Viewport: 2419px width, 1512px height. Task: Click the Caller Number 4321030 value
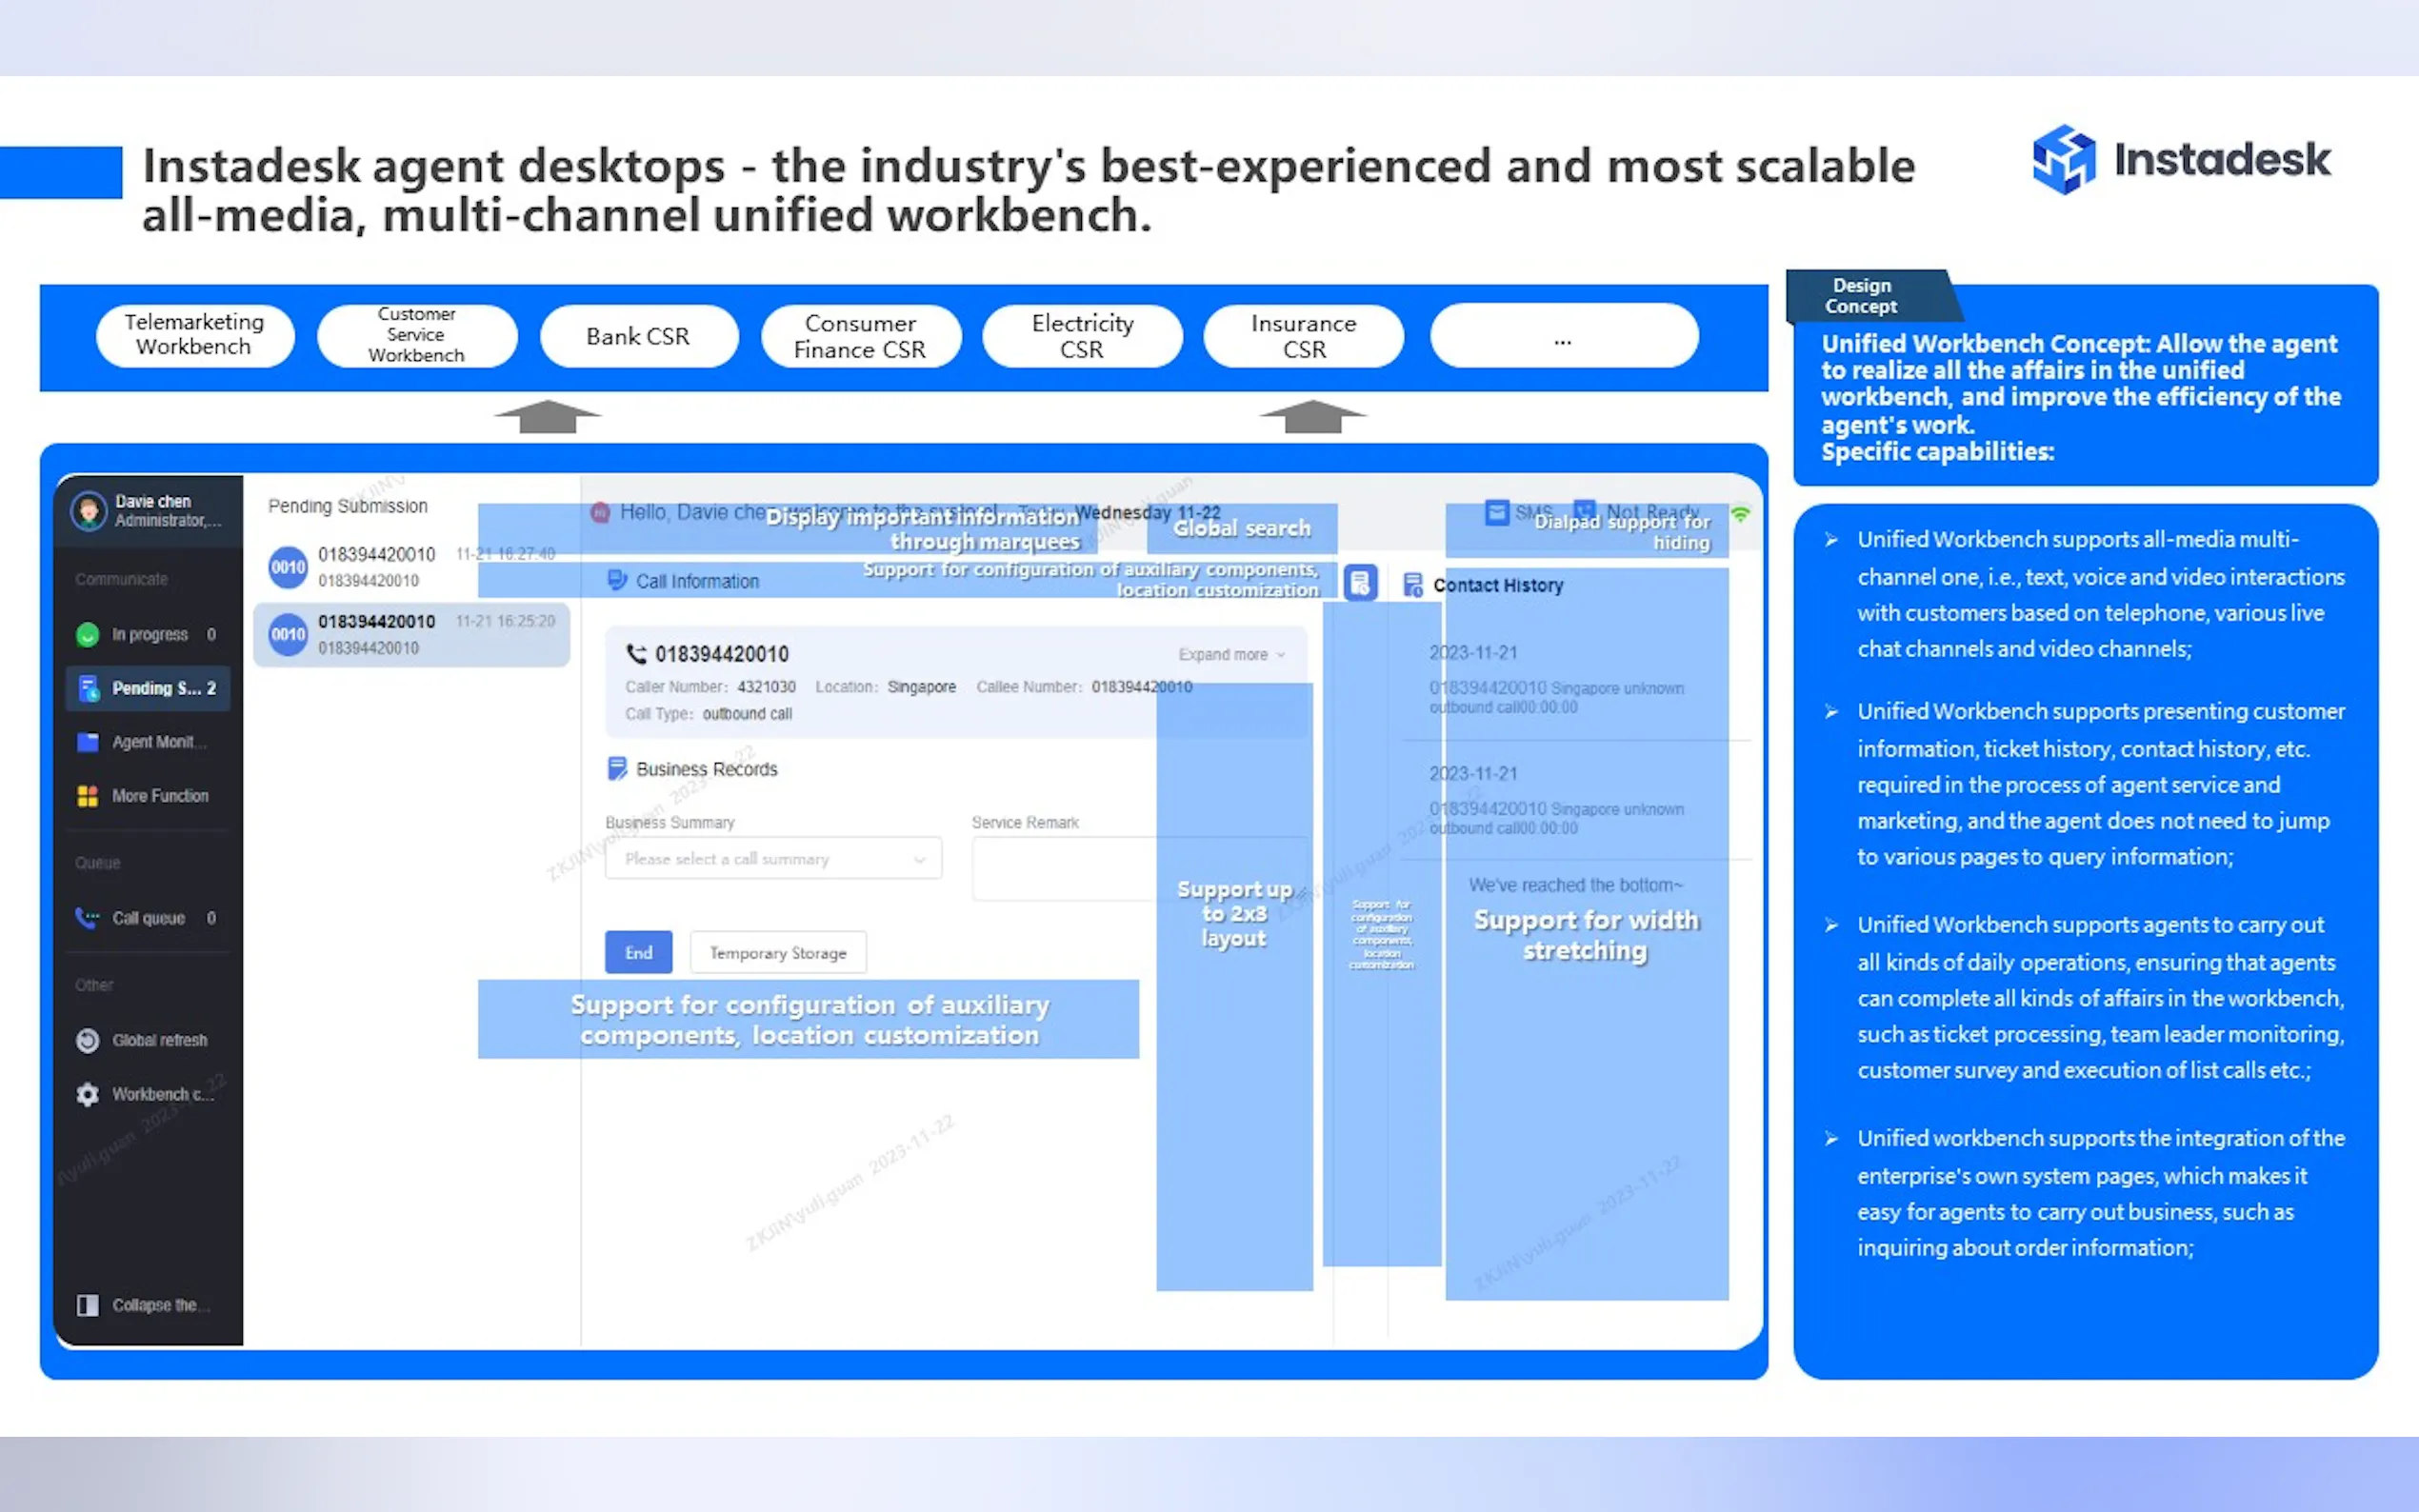click(766, 687)
